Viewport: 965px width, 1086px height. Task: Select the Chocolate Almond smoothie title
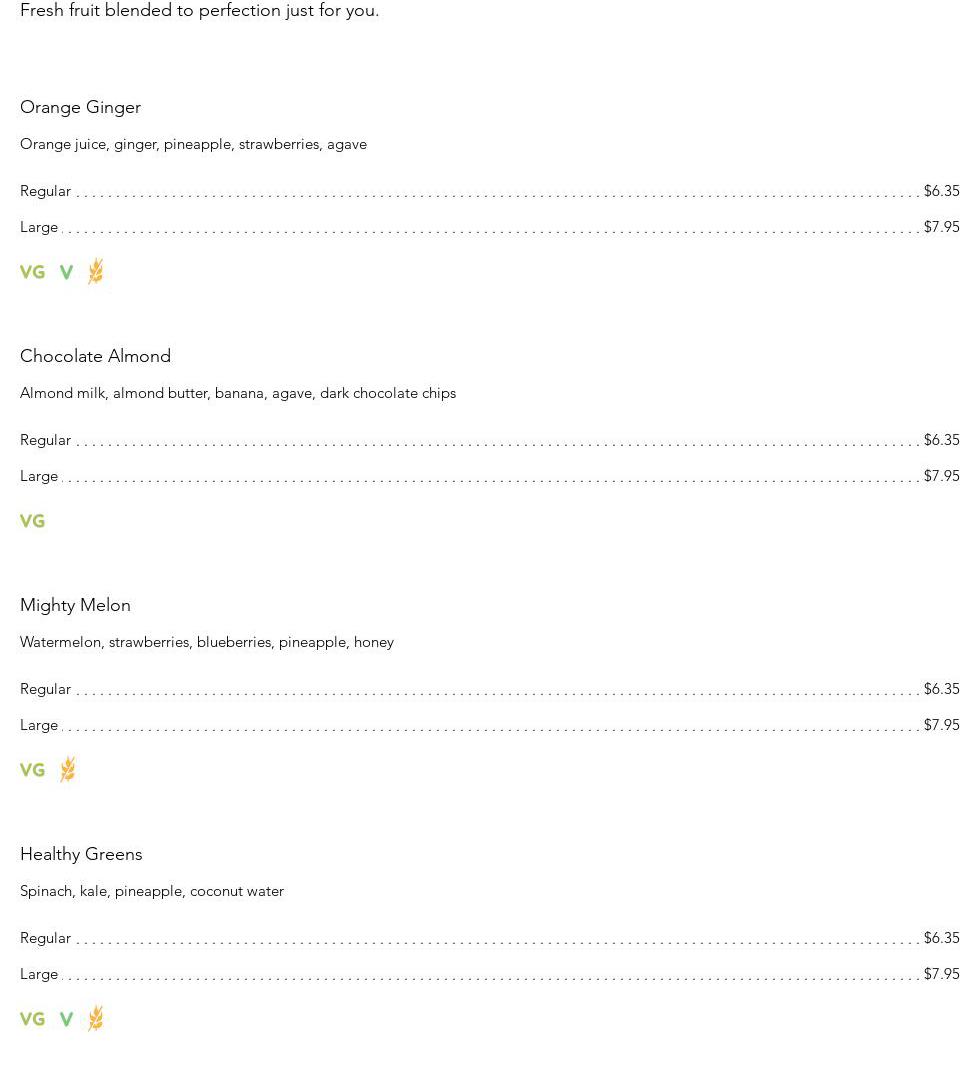tap(95, 356)
